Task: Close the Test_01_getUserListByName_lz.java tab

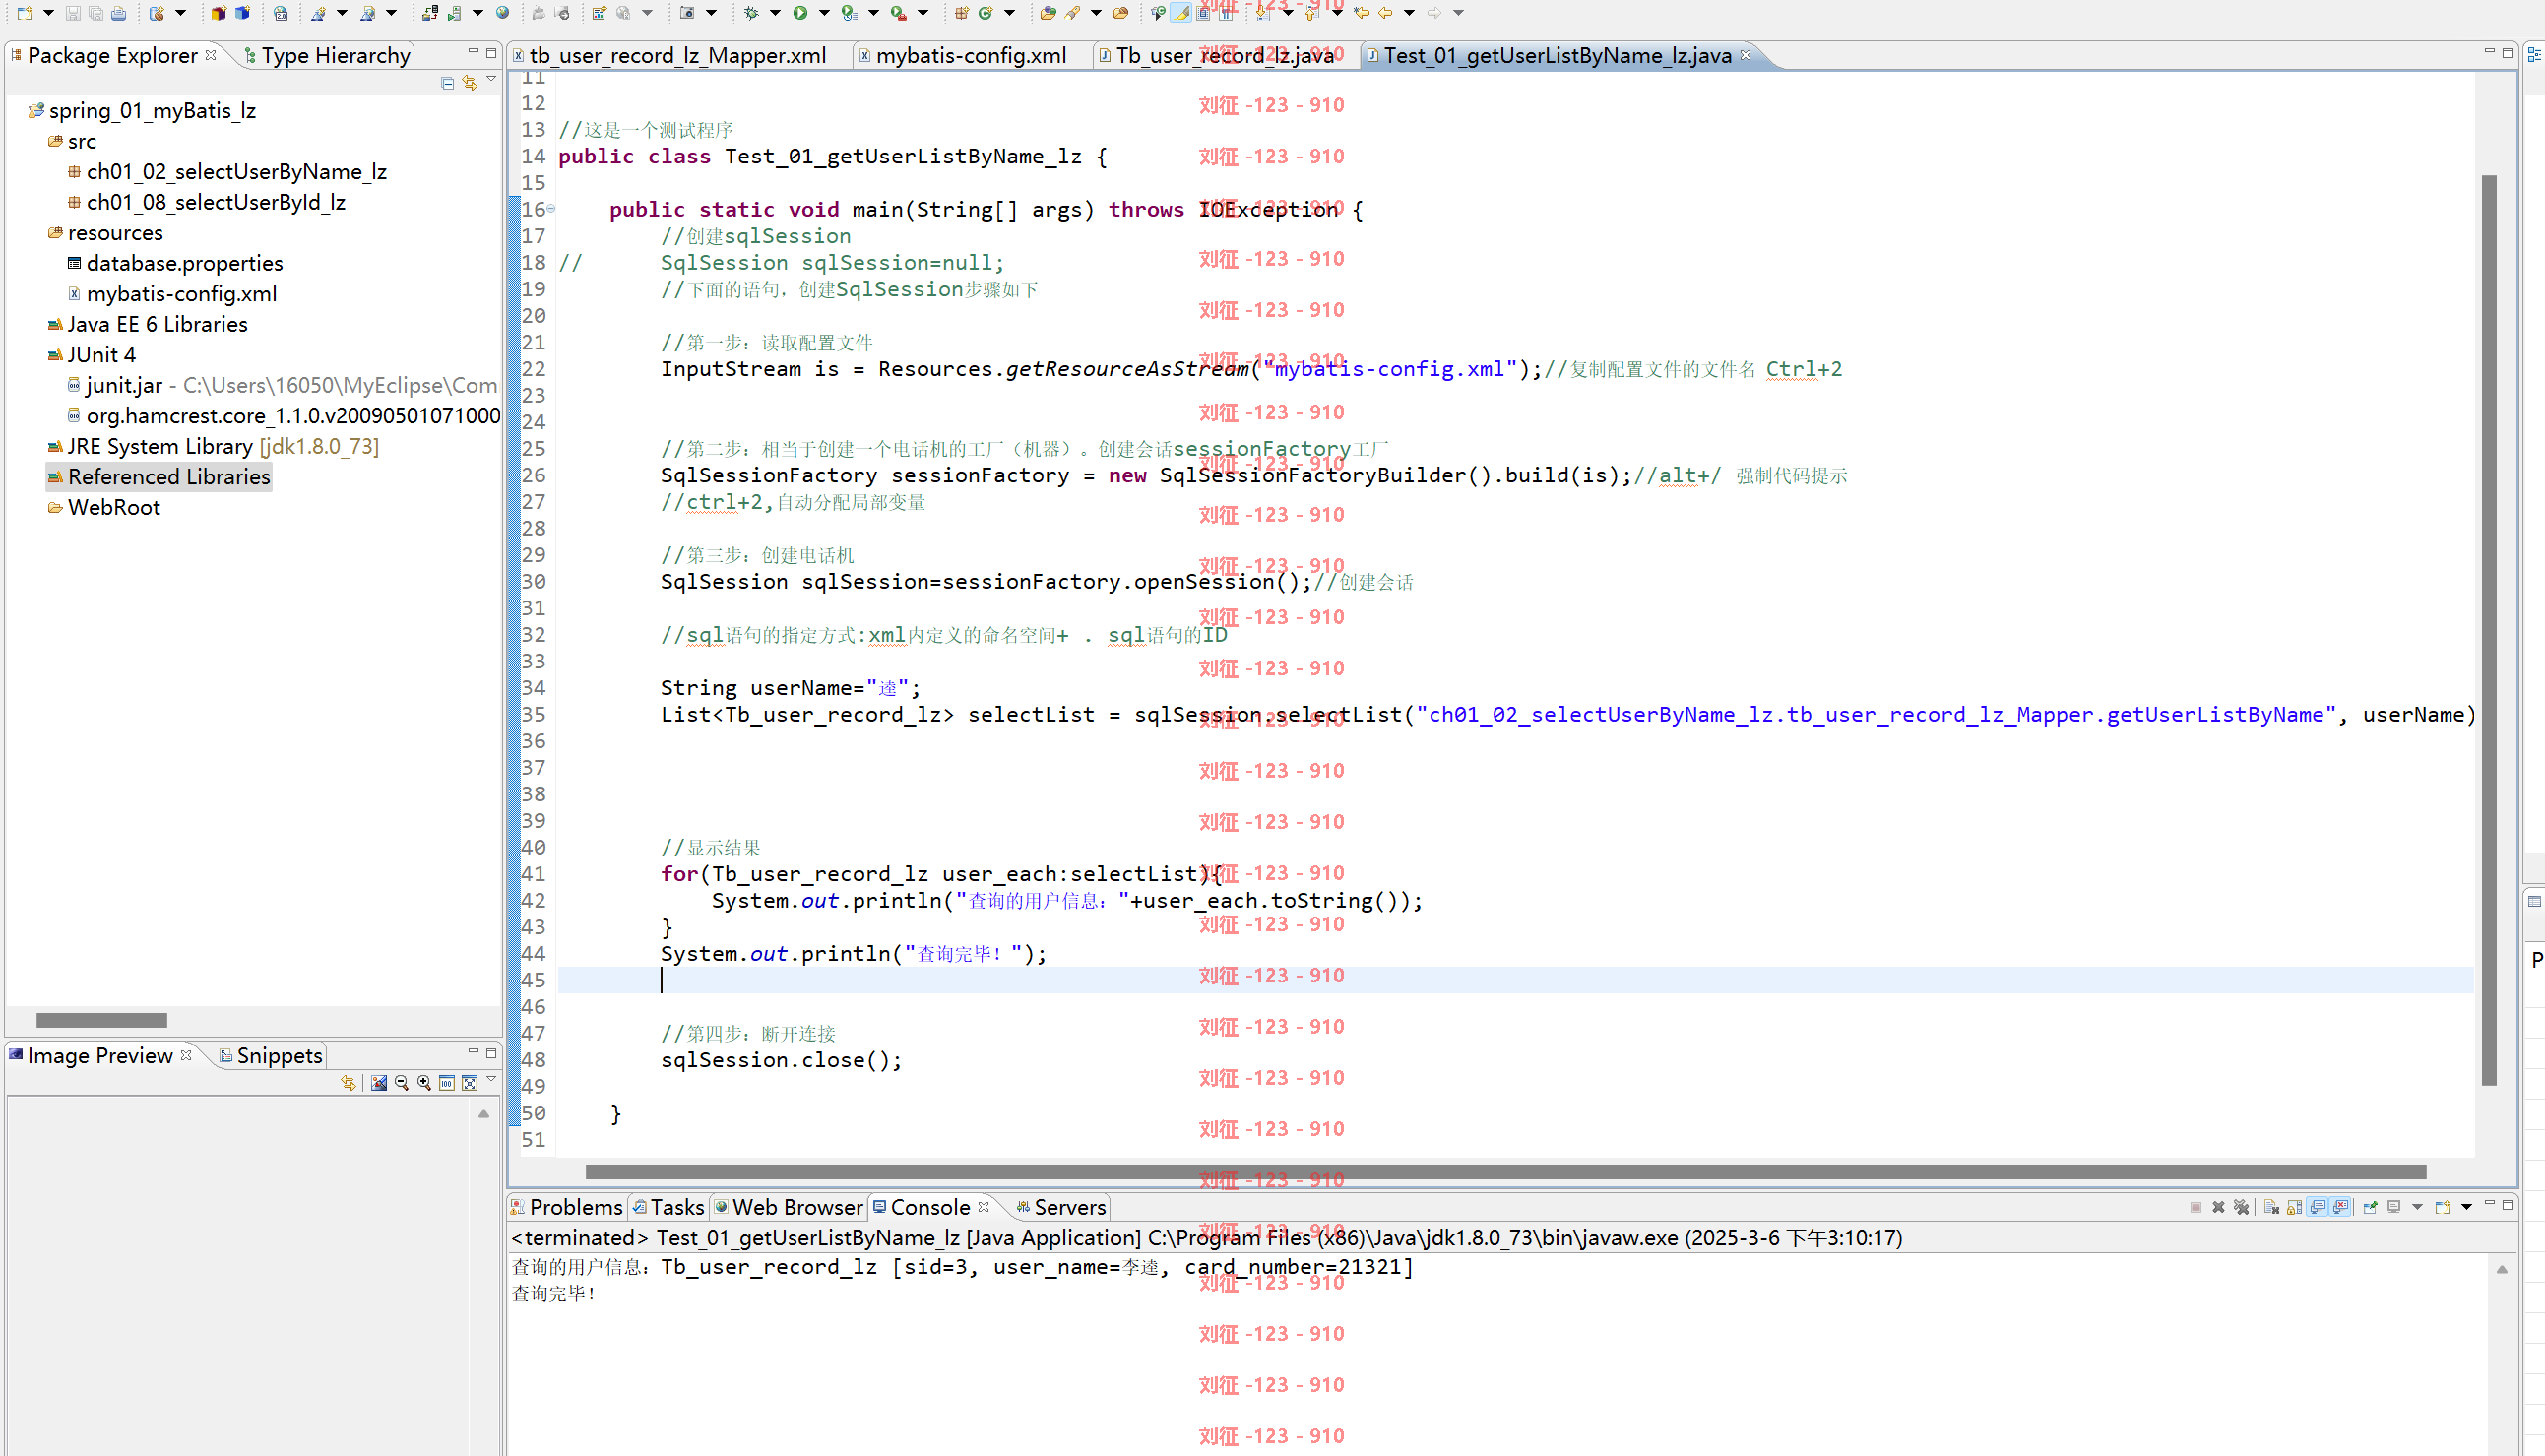Action: pyautogui.click(x=1746, y=54)
